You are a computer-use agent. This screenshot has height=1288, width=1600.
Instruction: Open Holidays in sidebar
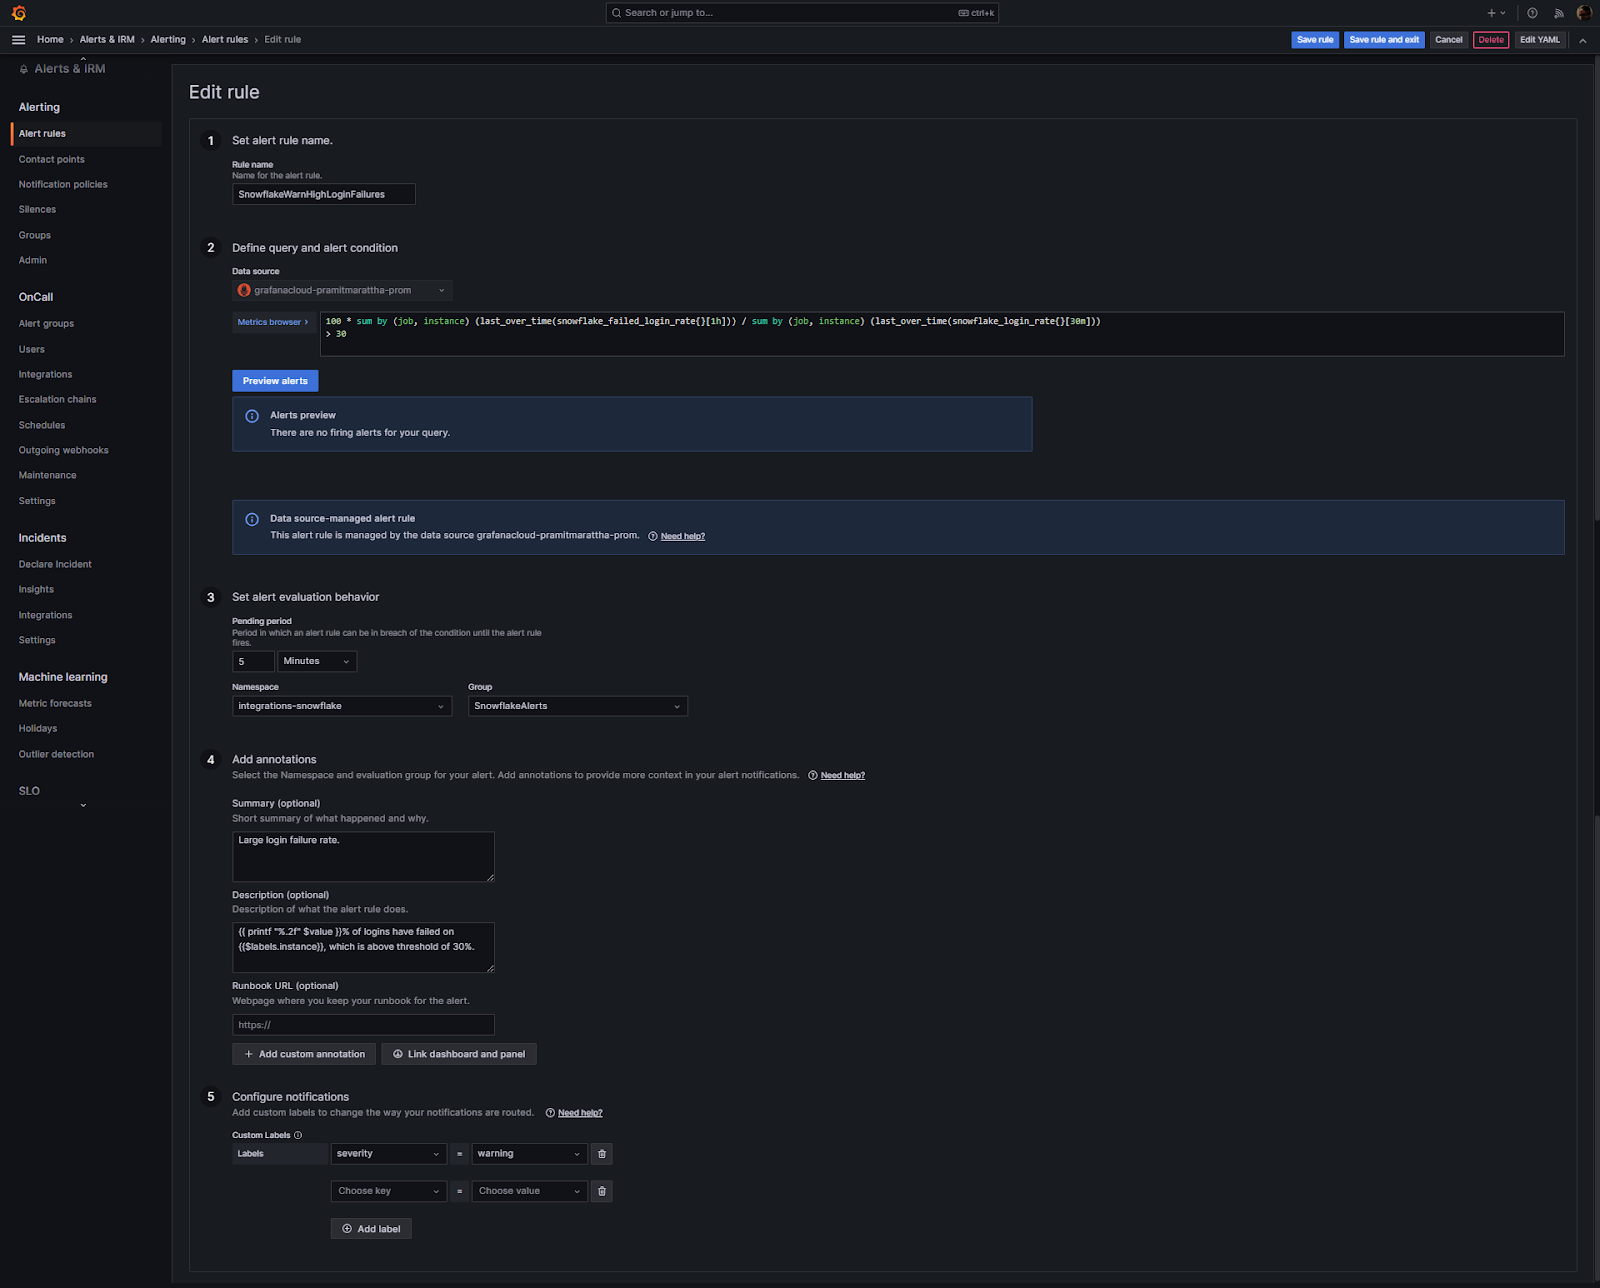click(x=38, y=729)
